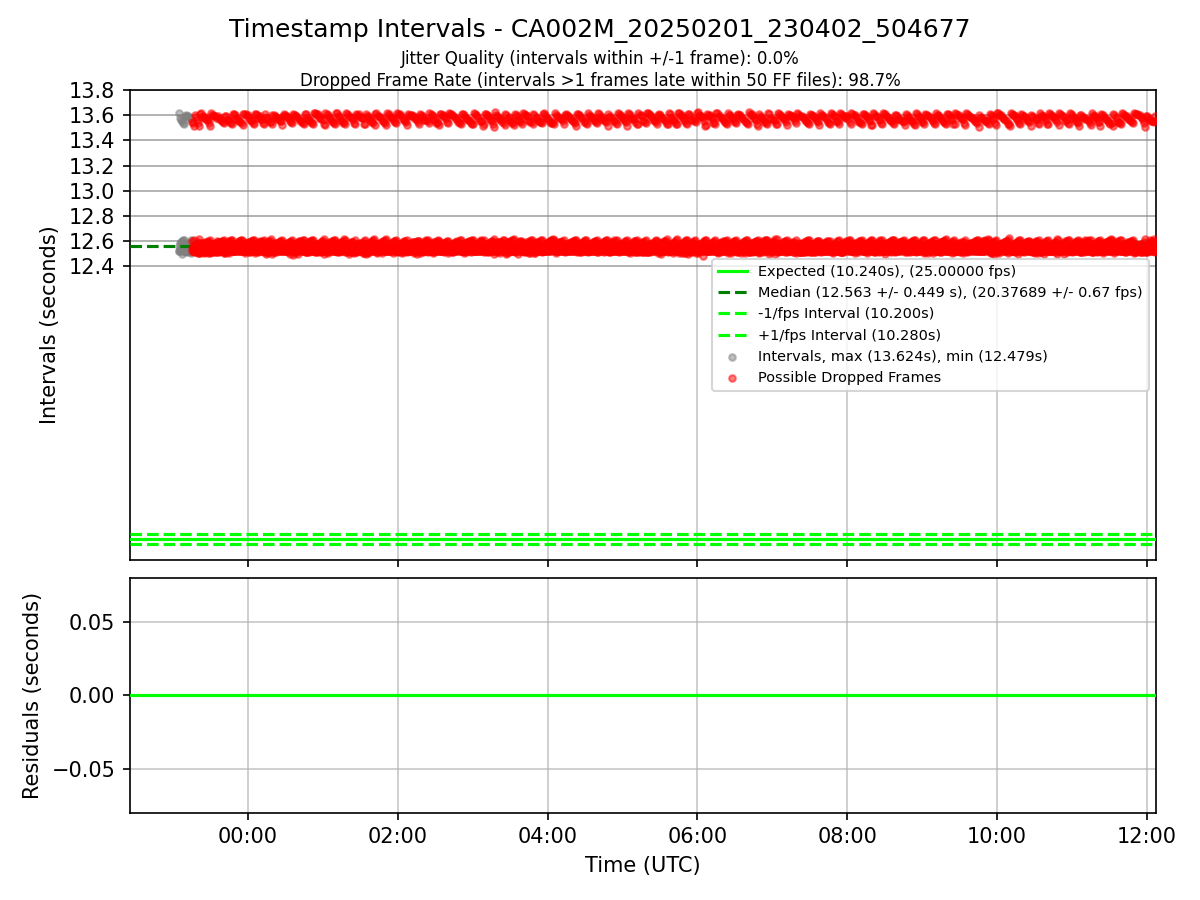Click the gray dot marker beside 'Intervals, max'
Screen dimensions: 1200x900
pyautogui.click(x=733, y=357)
